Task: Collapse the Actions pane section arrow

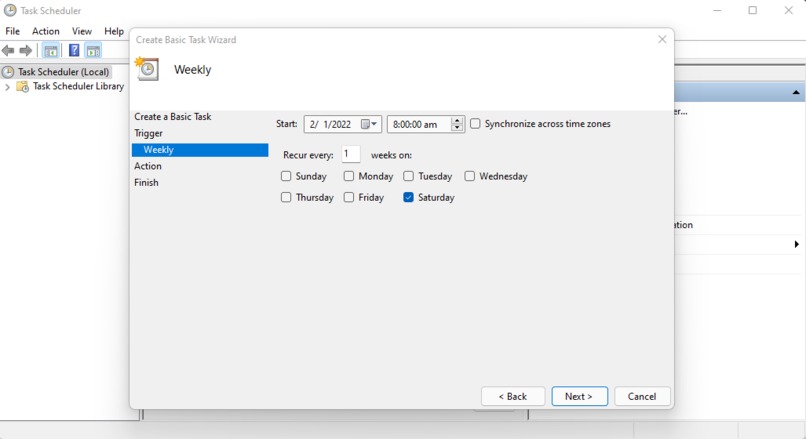Action: [x=796, y=93]
